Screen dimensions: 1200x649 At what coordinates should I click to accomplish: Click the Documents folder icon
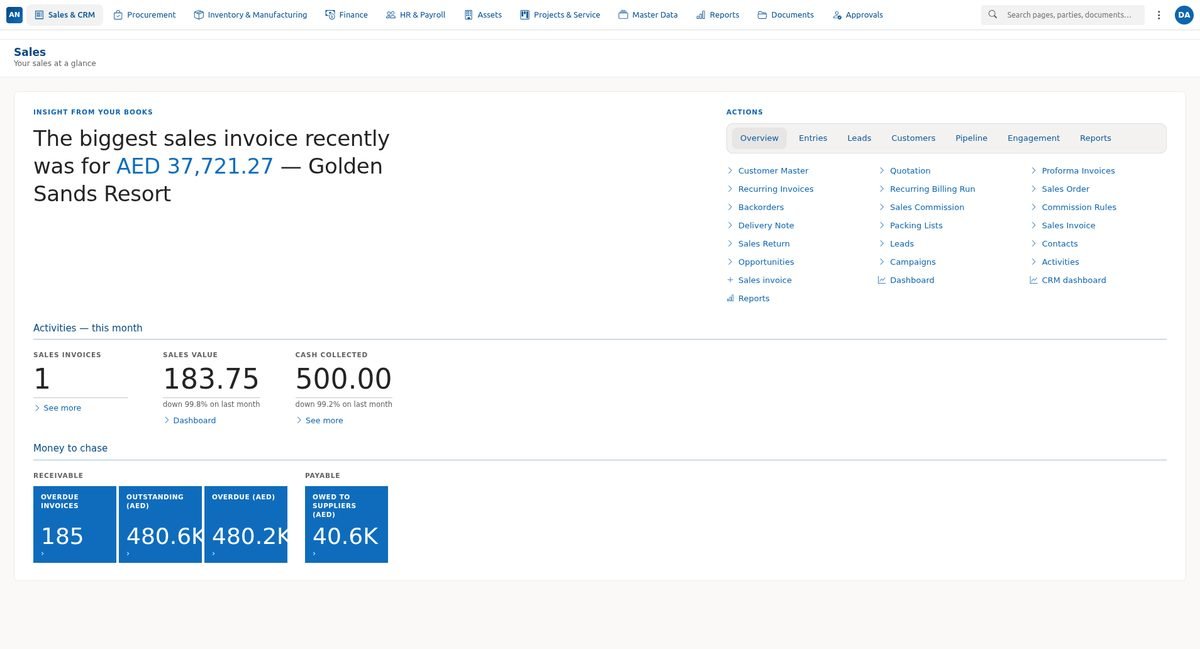(762, 15)
